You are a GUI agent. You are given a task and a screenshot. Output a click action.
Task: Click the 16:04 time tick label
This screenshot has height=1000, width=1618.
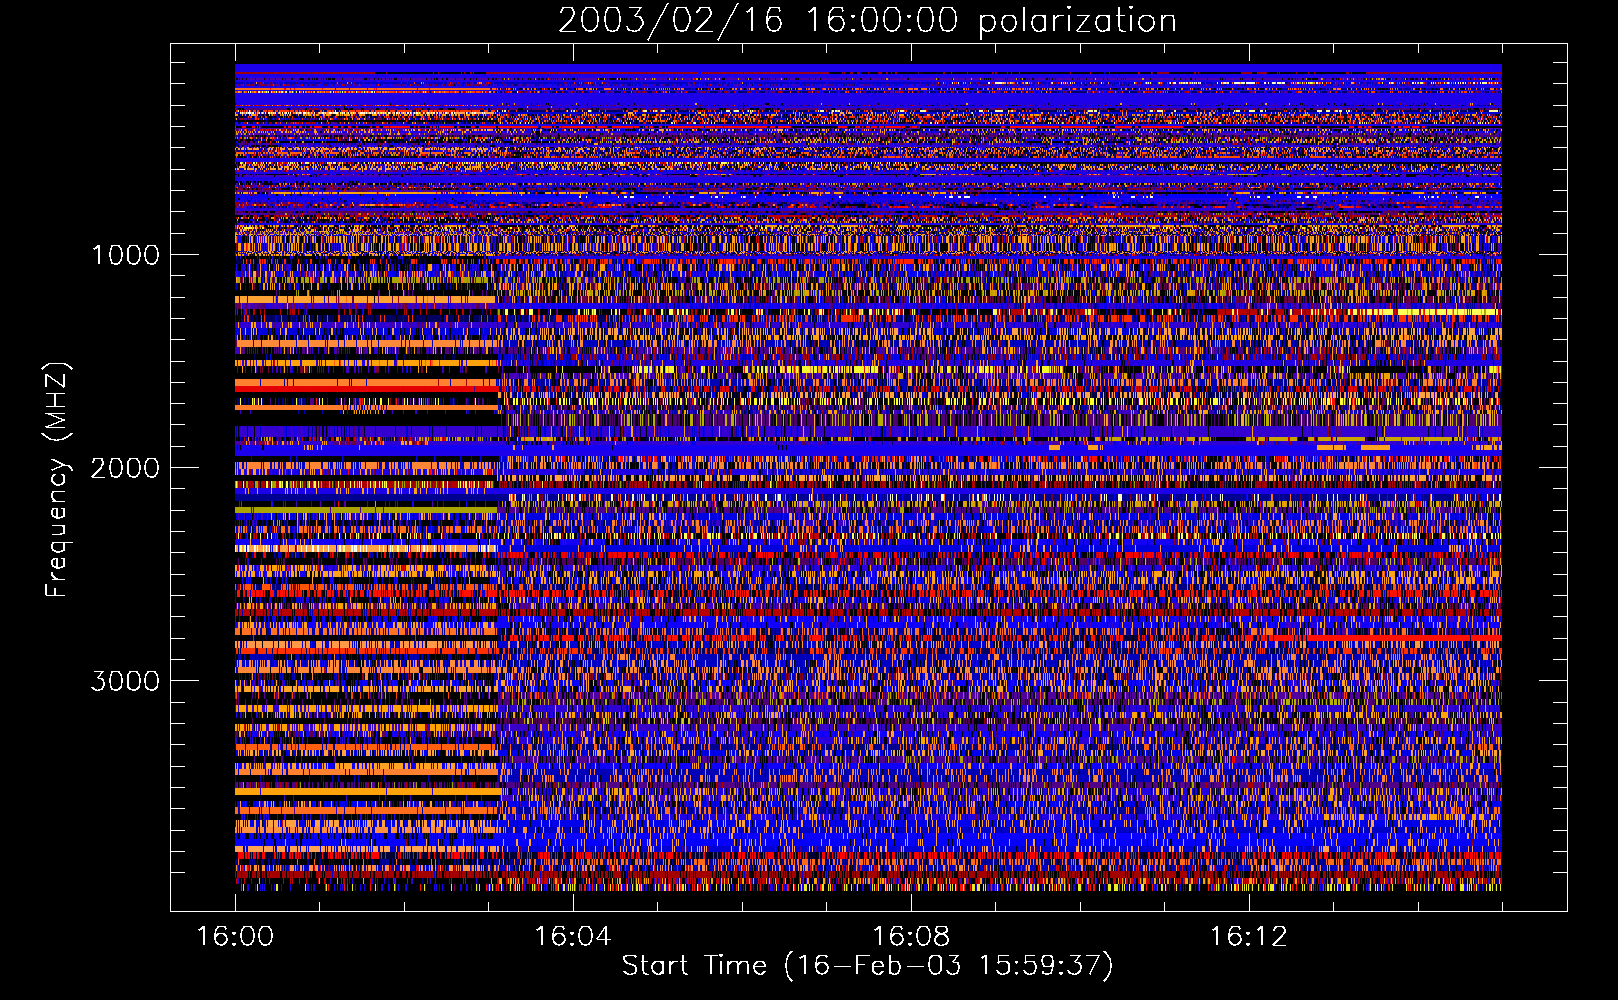(x=572, y=937)
